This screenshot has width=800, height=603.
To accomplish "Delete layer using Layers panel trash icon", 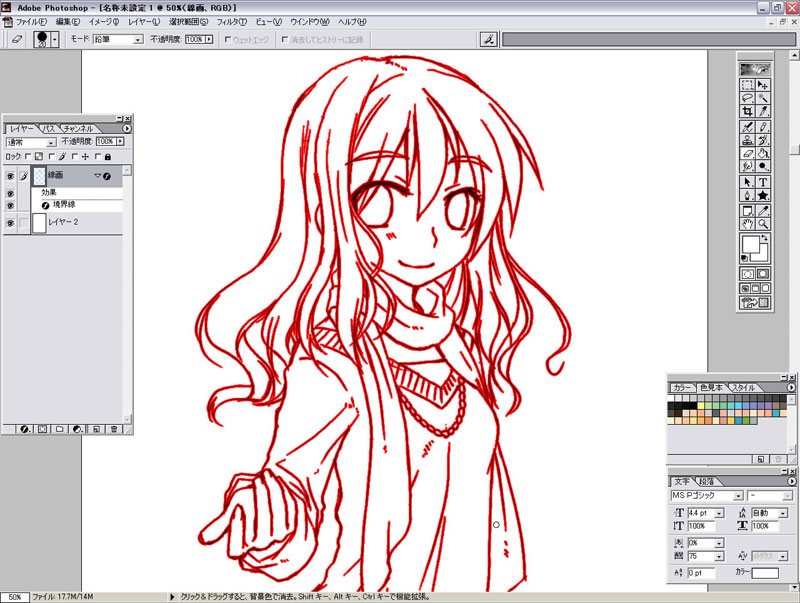I will (x=114, y=429).
